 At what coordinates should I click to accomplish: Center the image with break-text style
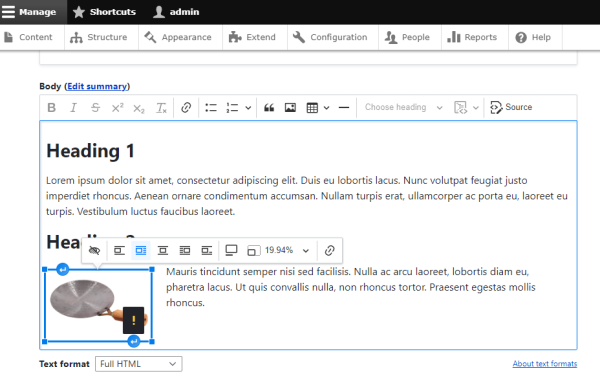[163, 251]
